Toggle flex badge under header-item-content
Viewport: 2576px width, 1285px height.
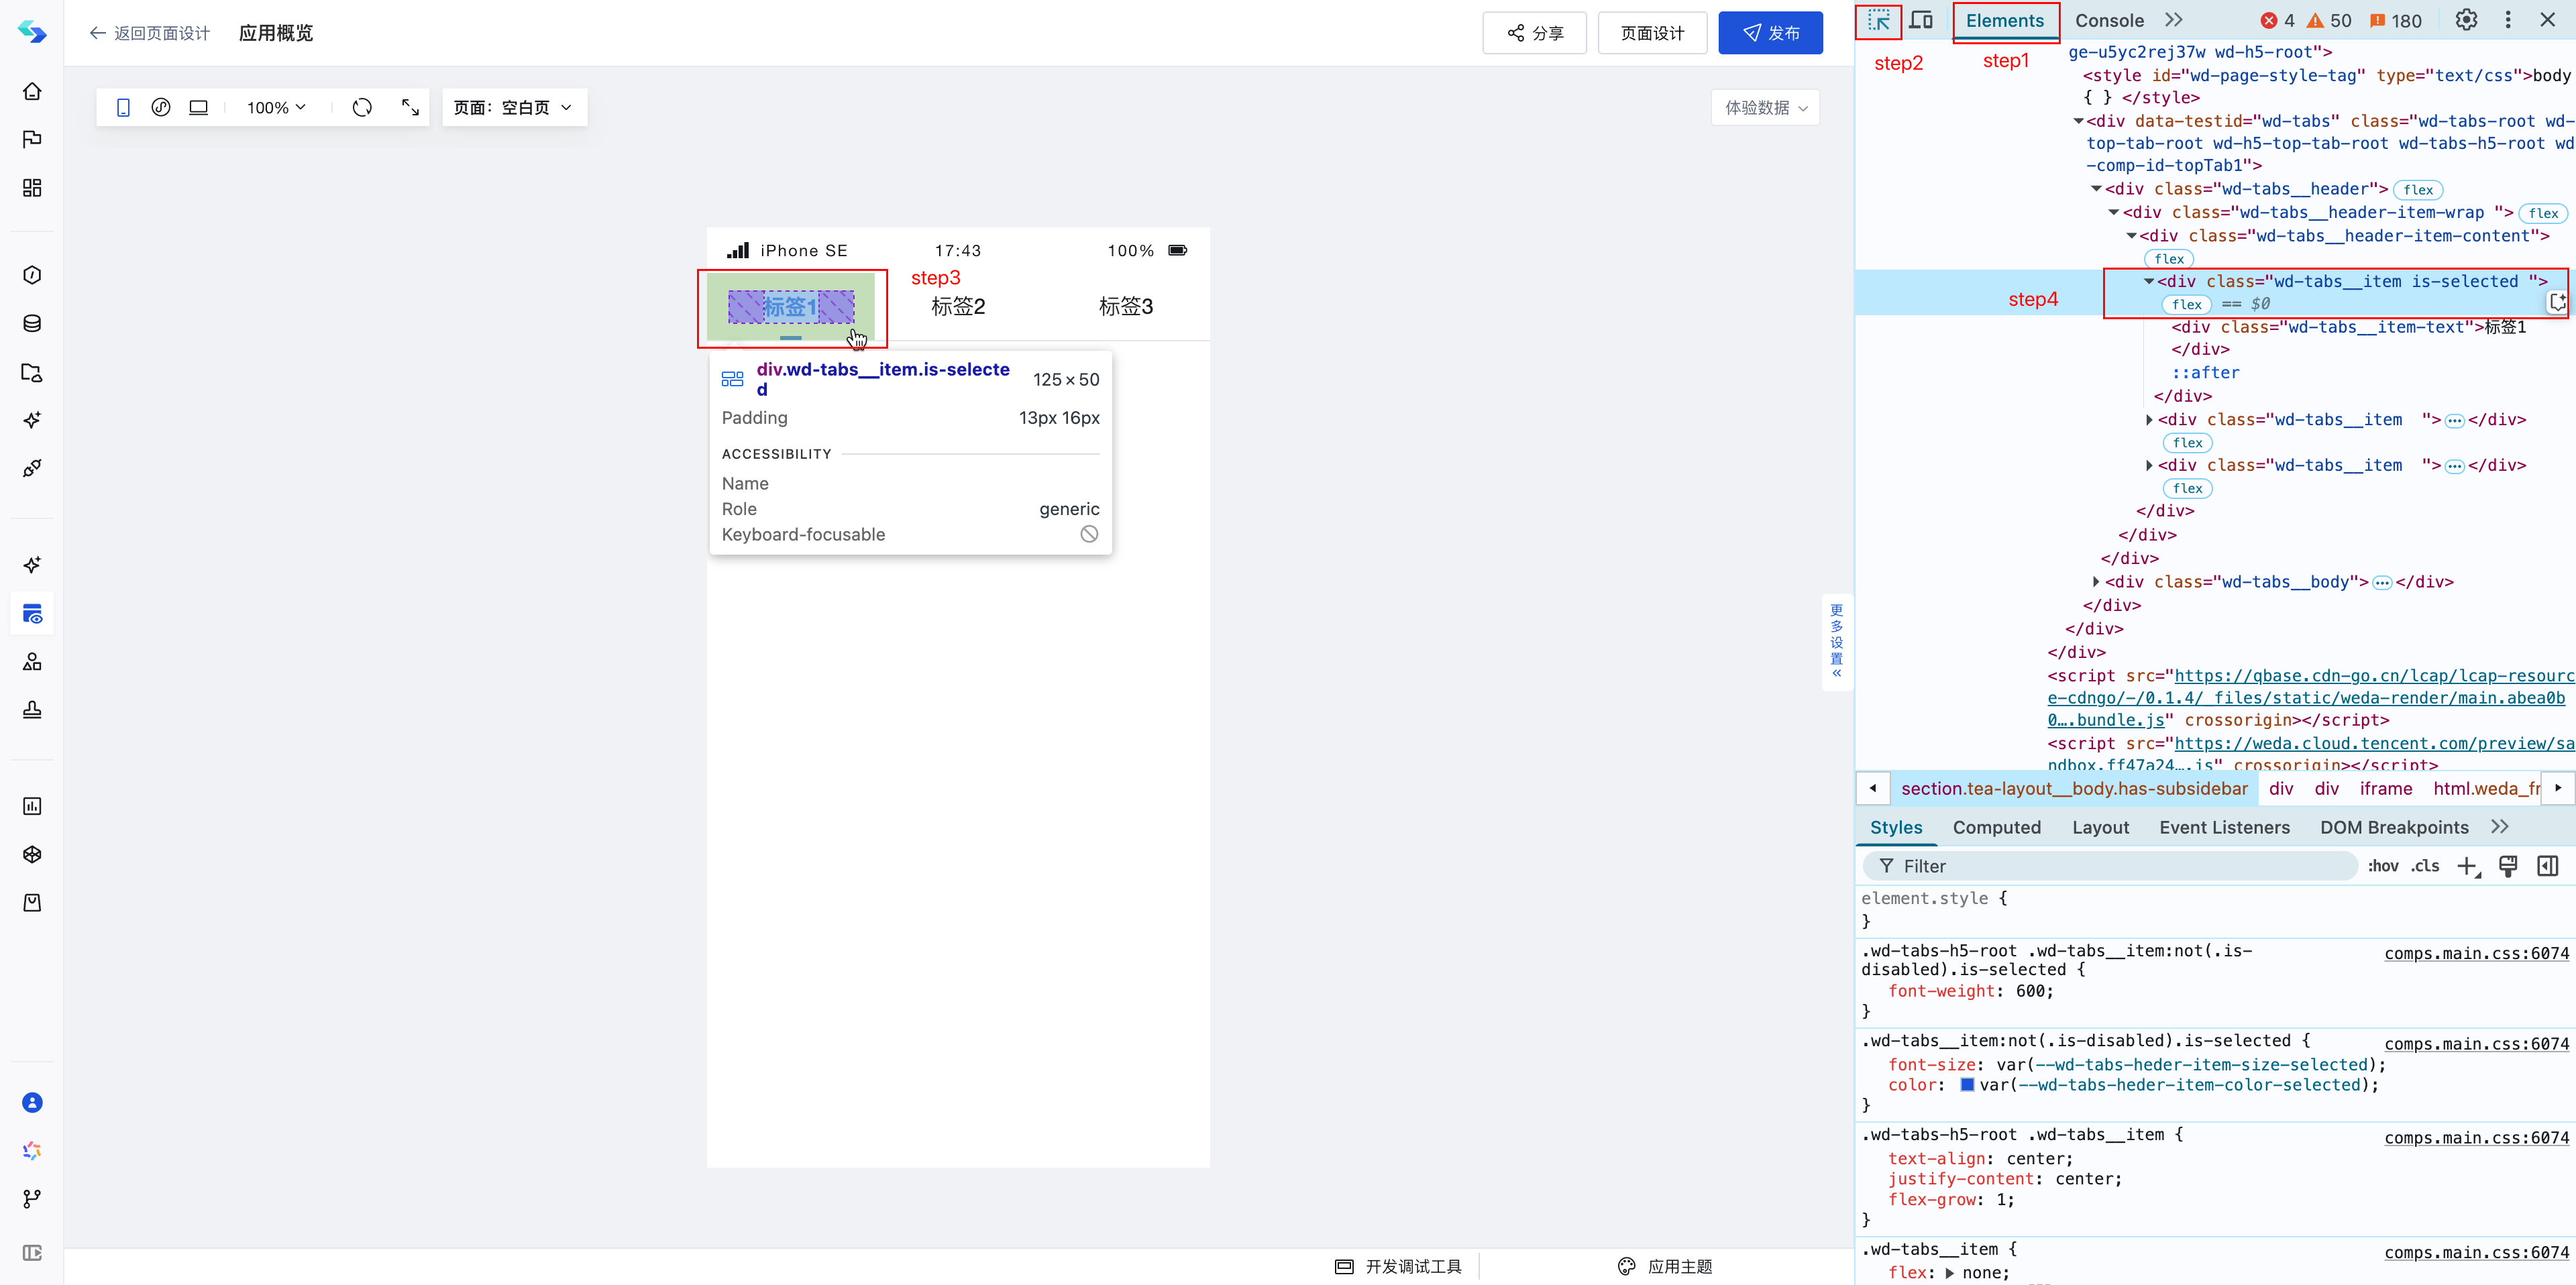[2169, 259]
